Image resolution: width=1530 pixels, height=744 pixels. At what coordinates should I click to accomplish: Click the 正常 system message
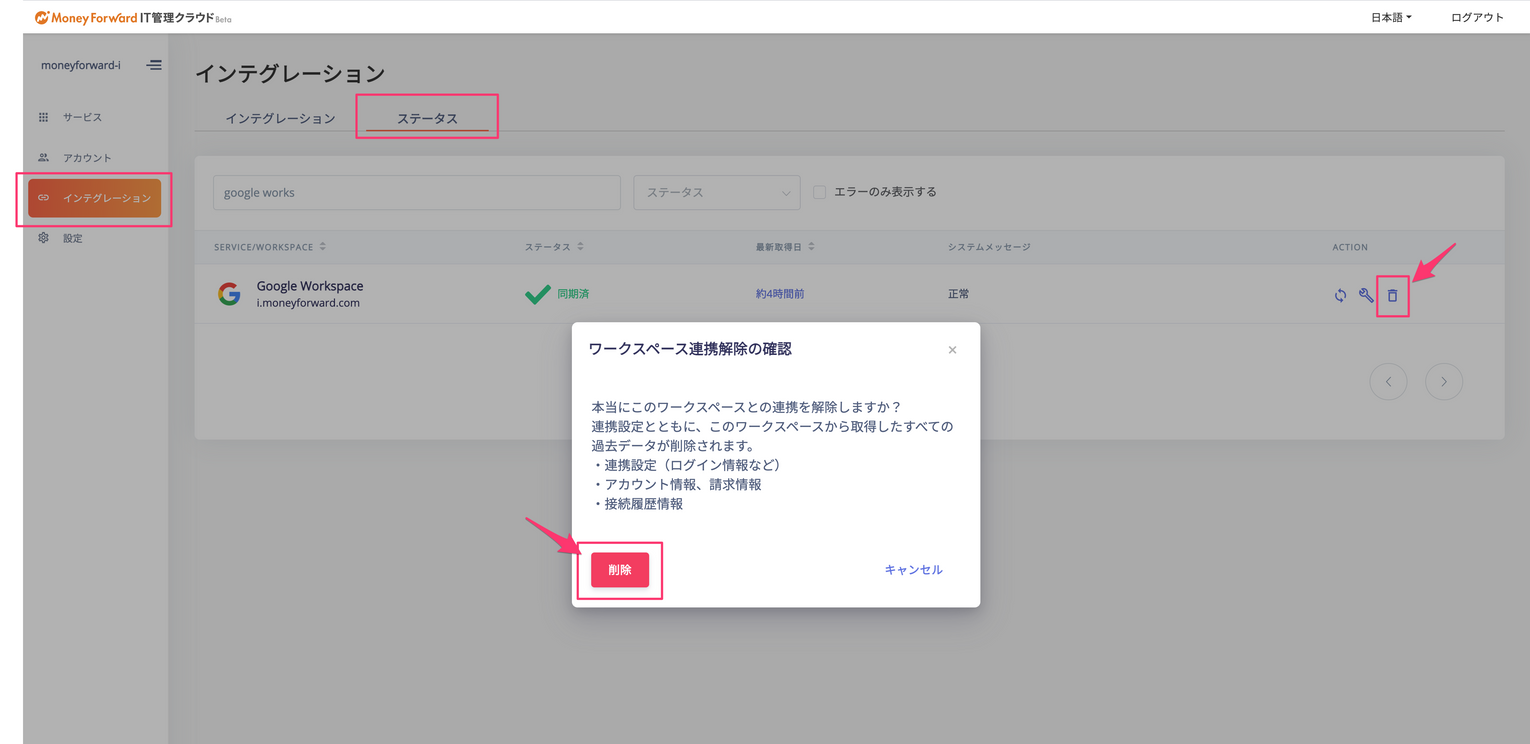(958, 294)
